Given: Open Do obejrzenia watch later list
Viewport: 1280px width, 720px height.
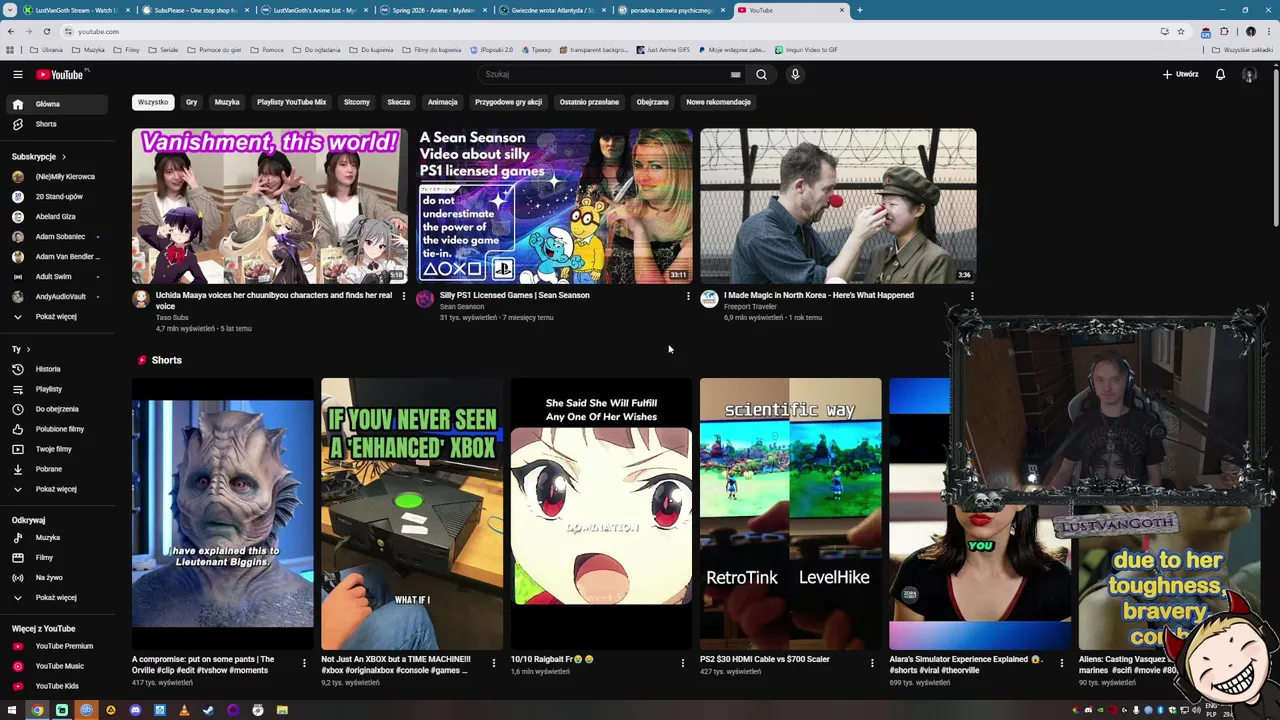Looking at the screenshot, I should coord(55,409).
